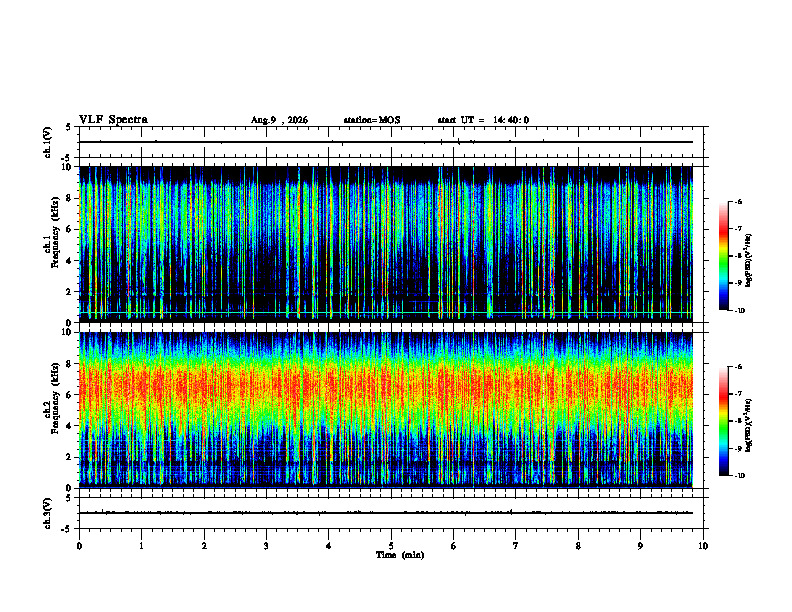This screenshot has height=612, width=792.
Task: Click the "station=MOS" header label
Action: [372, 120]
